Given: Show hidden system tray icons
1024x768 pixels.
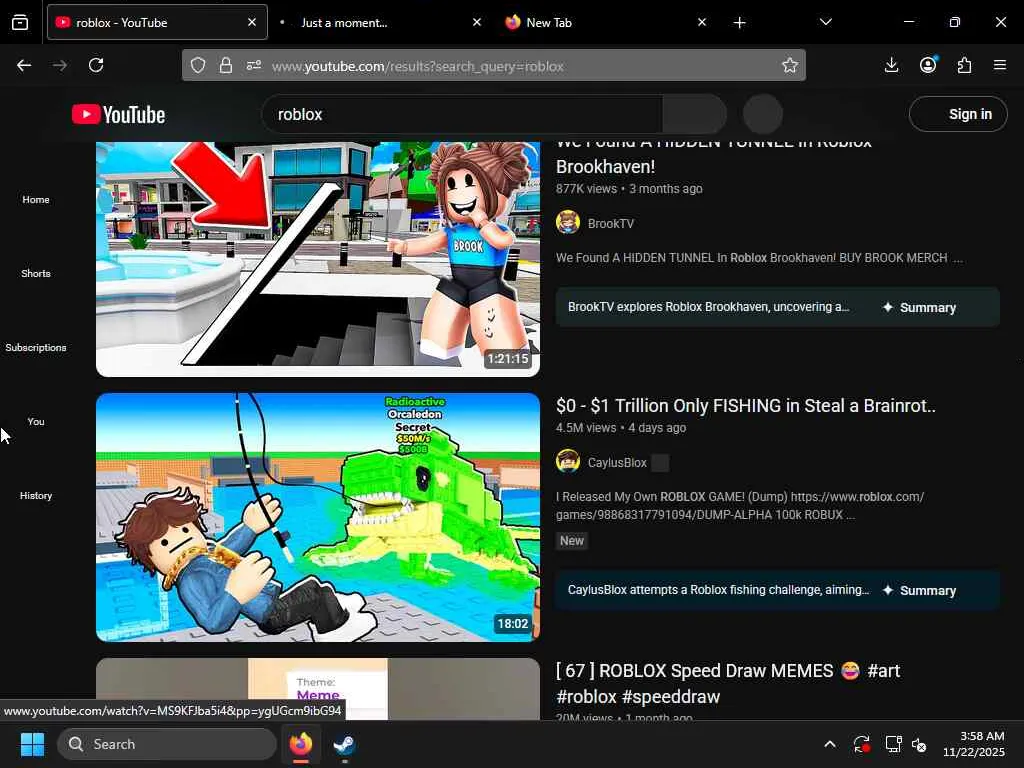Looking at the screenshot, I should [x=829, y=744].
